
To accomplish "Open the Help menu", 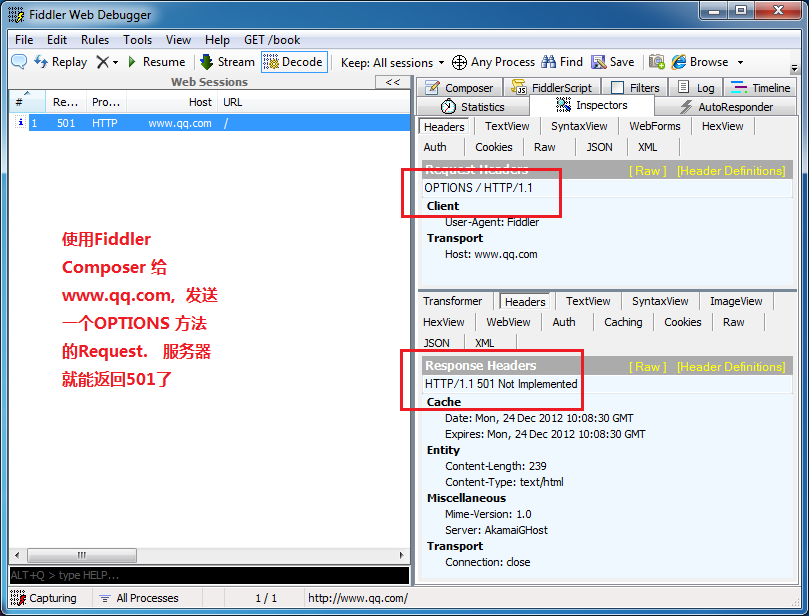I will [x=217, y=40].
